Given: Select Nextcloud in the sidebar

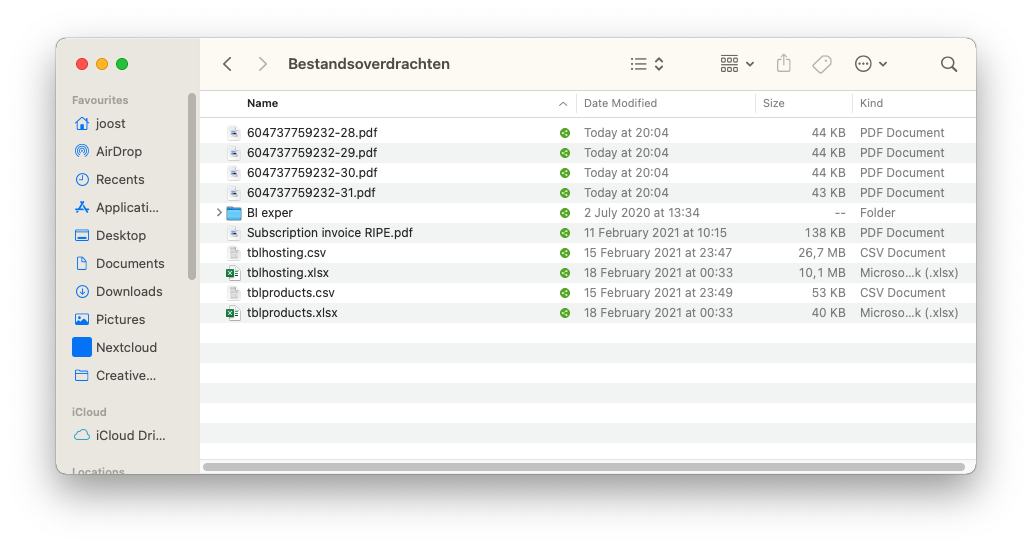Looking at the screenshot, I should [x=126, y=348].
